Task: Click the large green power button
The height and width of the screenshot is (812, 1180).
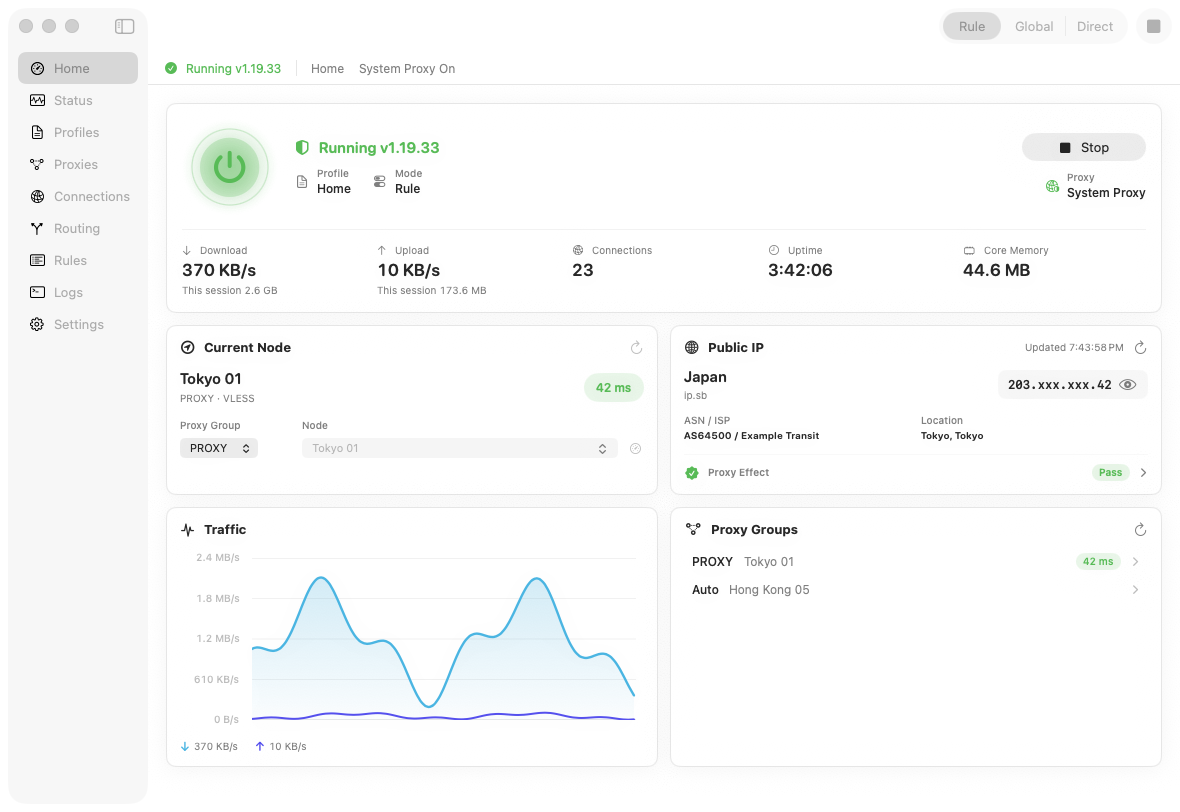Action: (x=230, y=167)
